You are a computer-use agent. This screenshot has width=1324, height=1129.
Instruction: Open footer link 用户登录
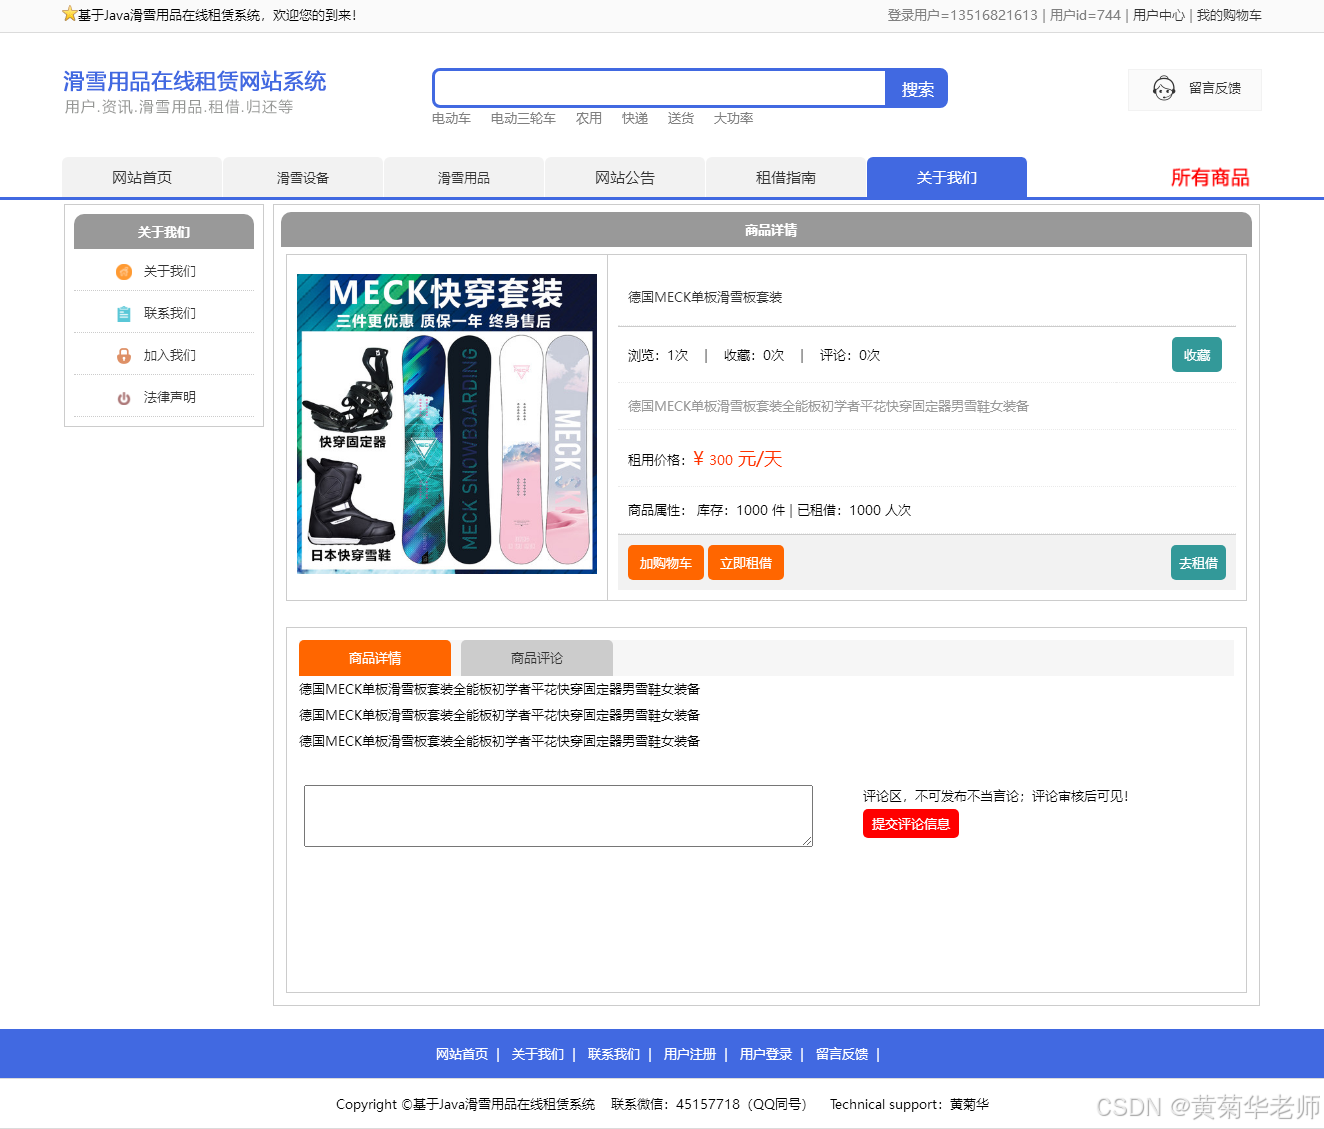click(x=766, y=1054)
